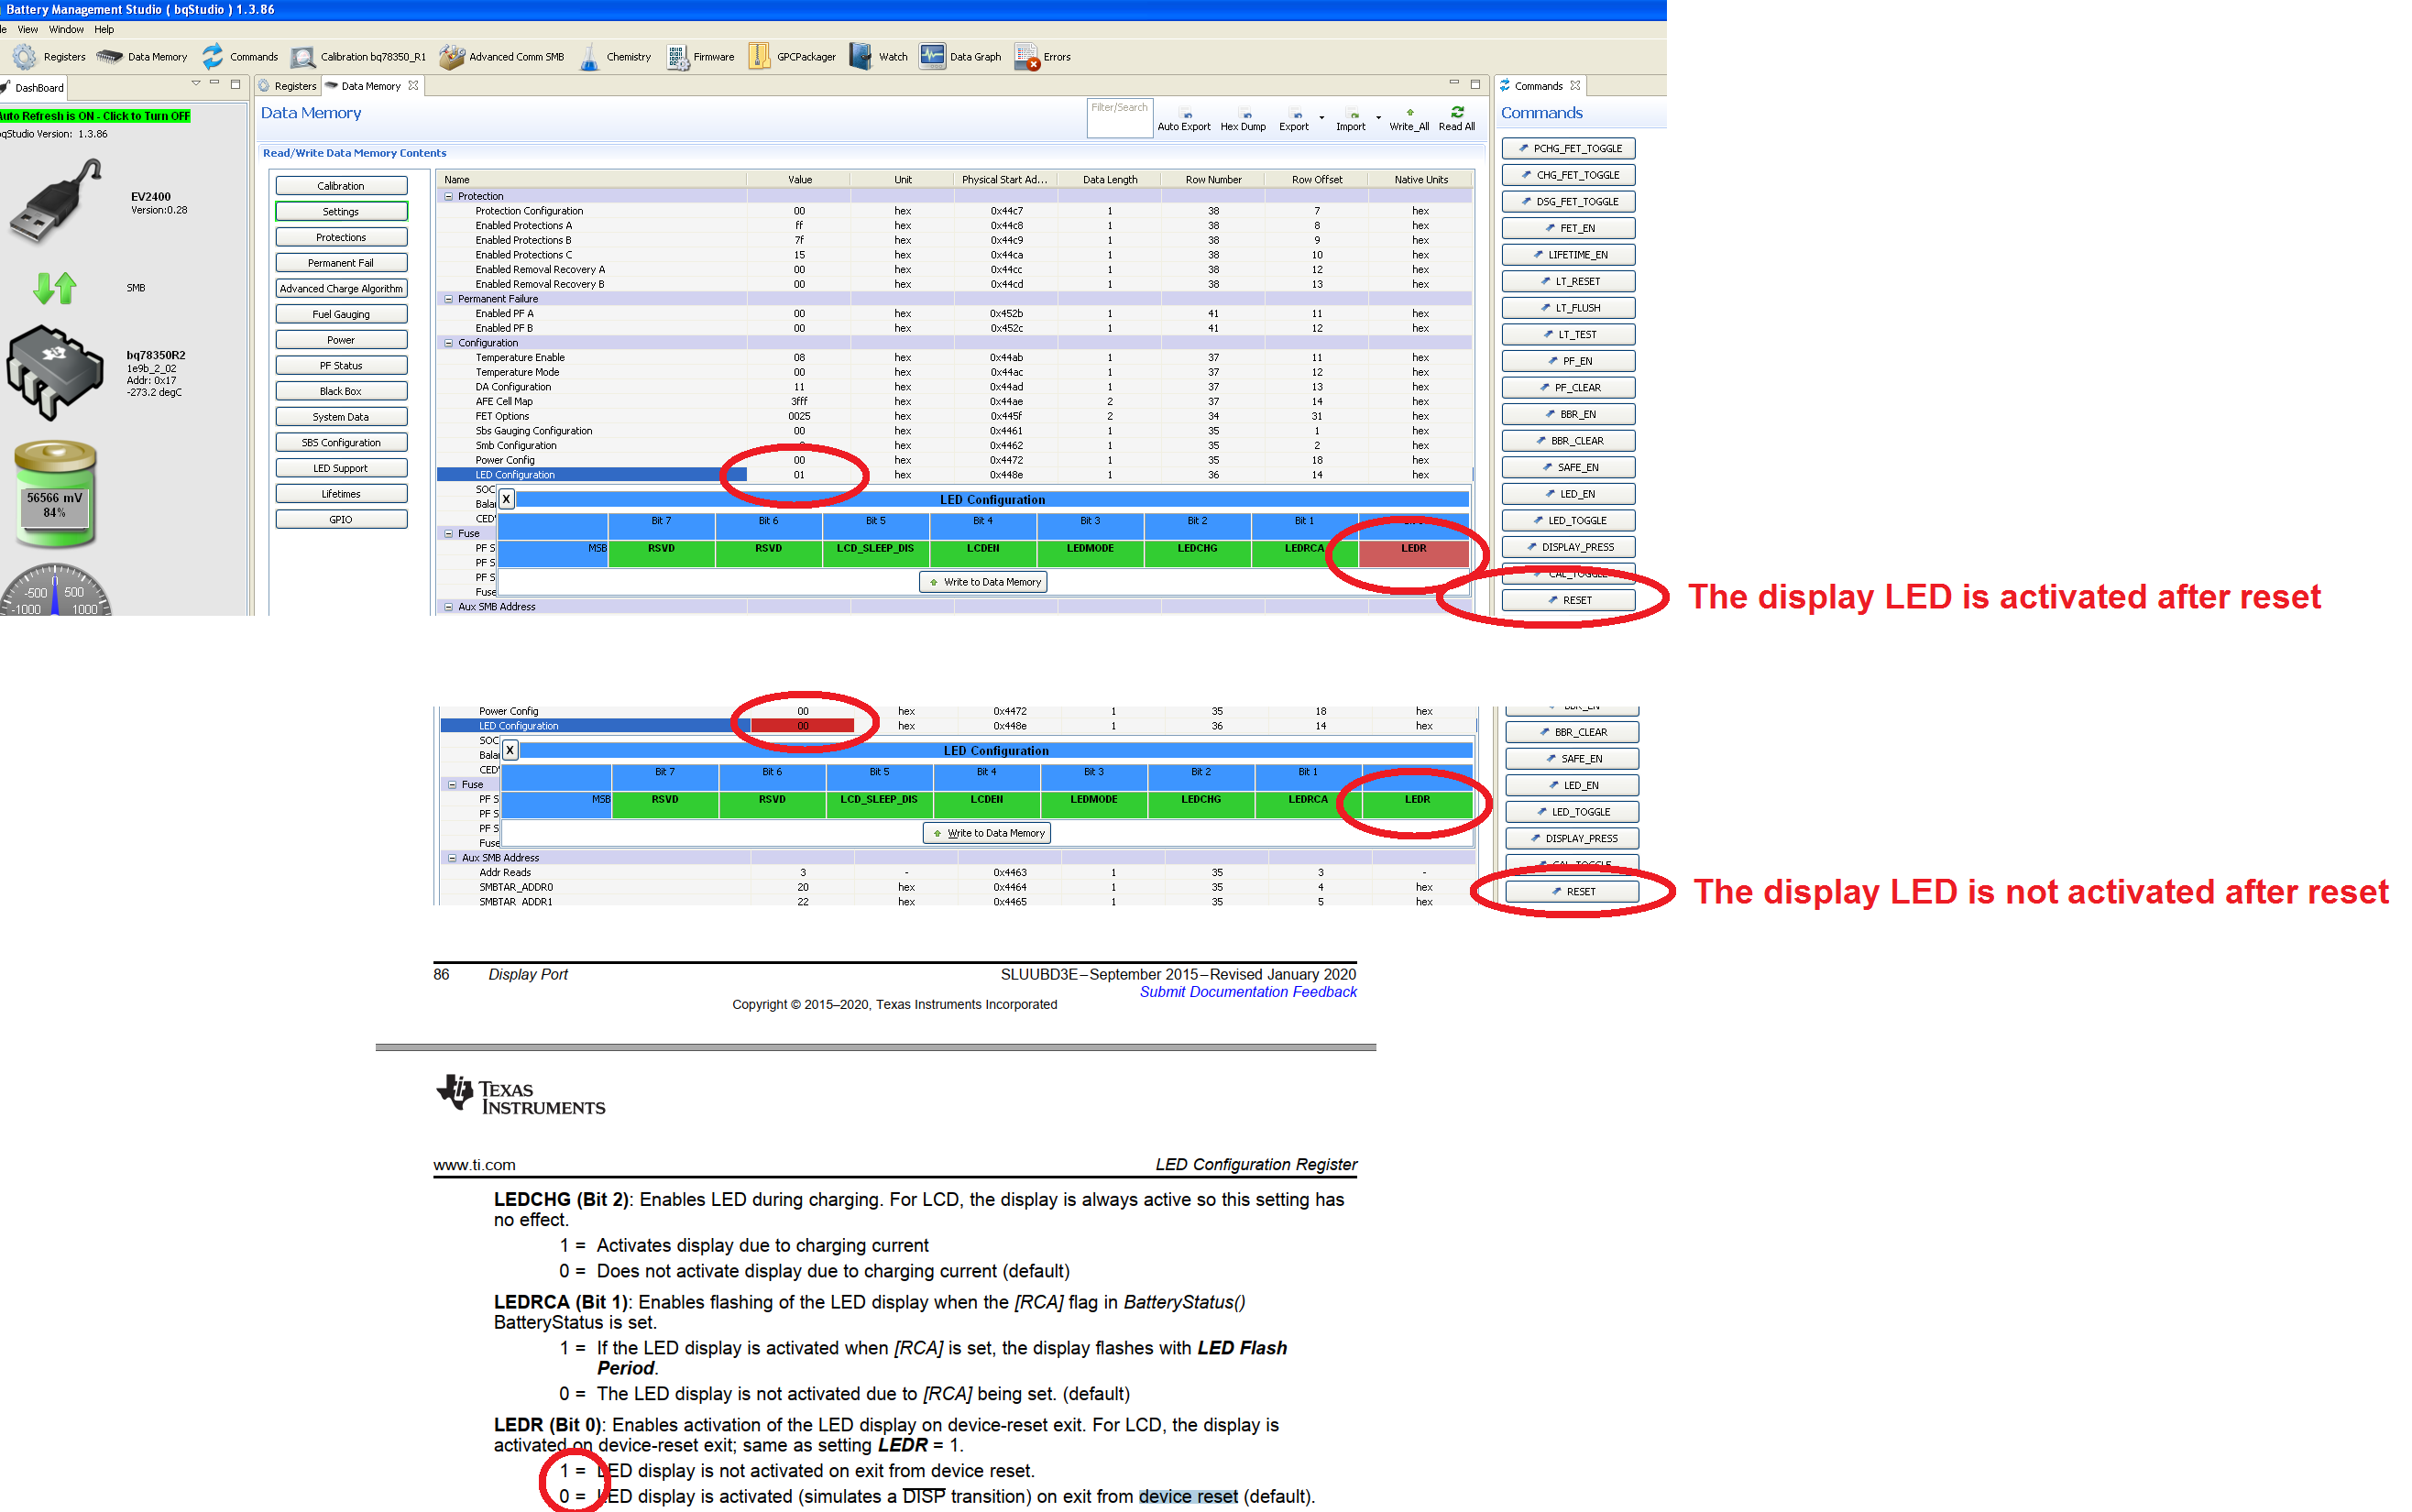The width and height of the screenshot is (2412, 1512).
Task: Open the View menu
Action: (x=28, y=29)
